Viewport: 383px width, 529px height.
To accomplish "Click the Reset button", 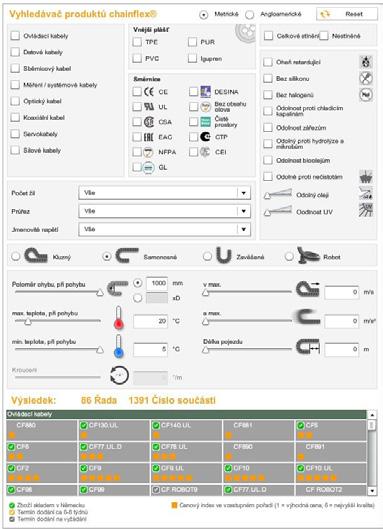I will click(x=347, y=14).
